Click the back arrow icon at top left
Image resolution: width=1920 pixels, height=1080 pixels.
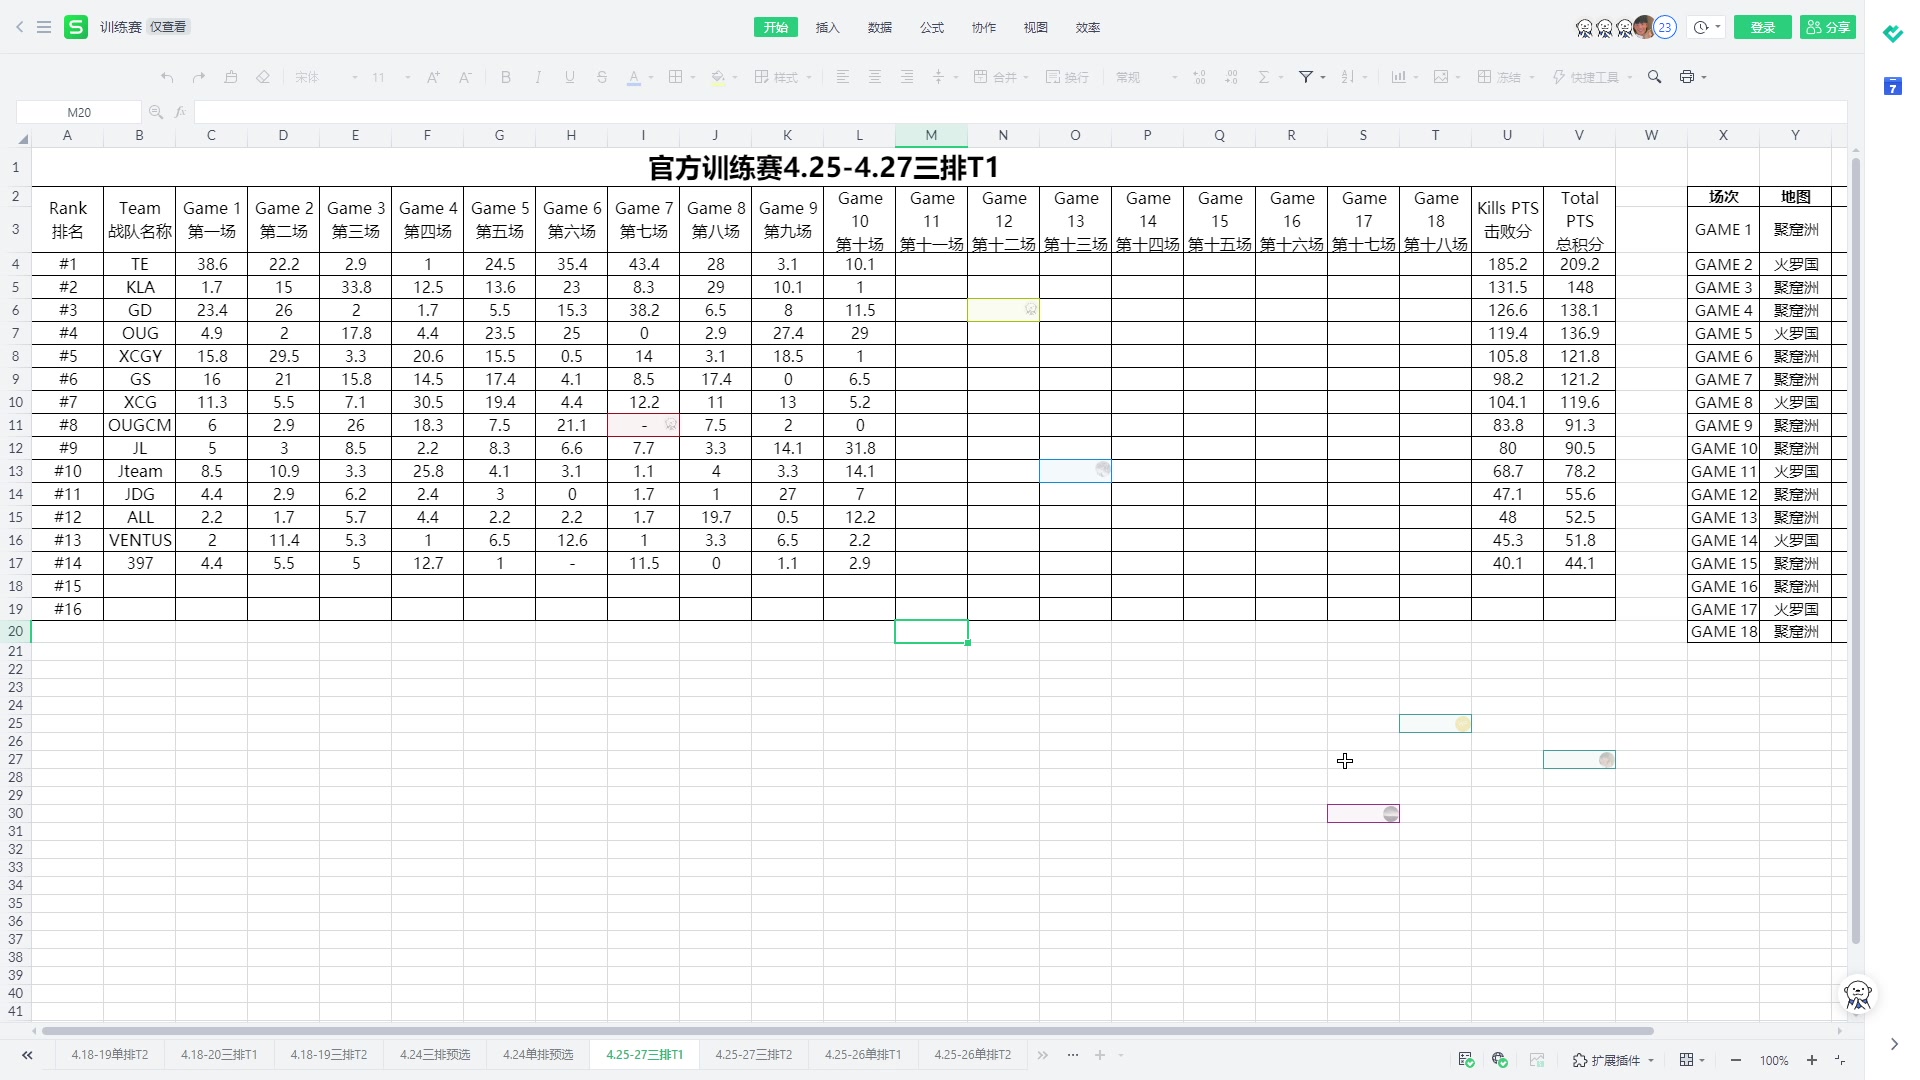[x=19, y=27]
